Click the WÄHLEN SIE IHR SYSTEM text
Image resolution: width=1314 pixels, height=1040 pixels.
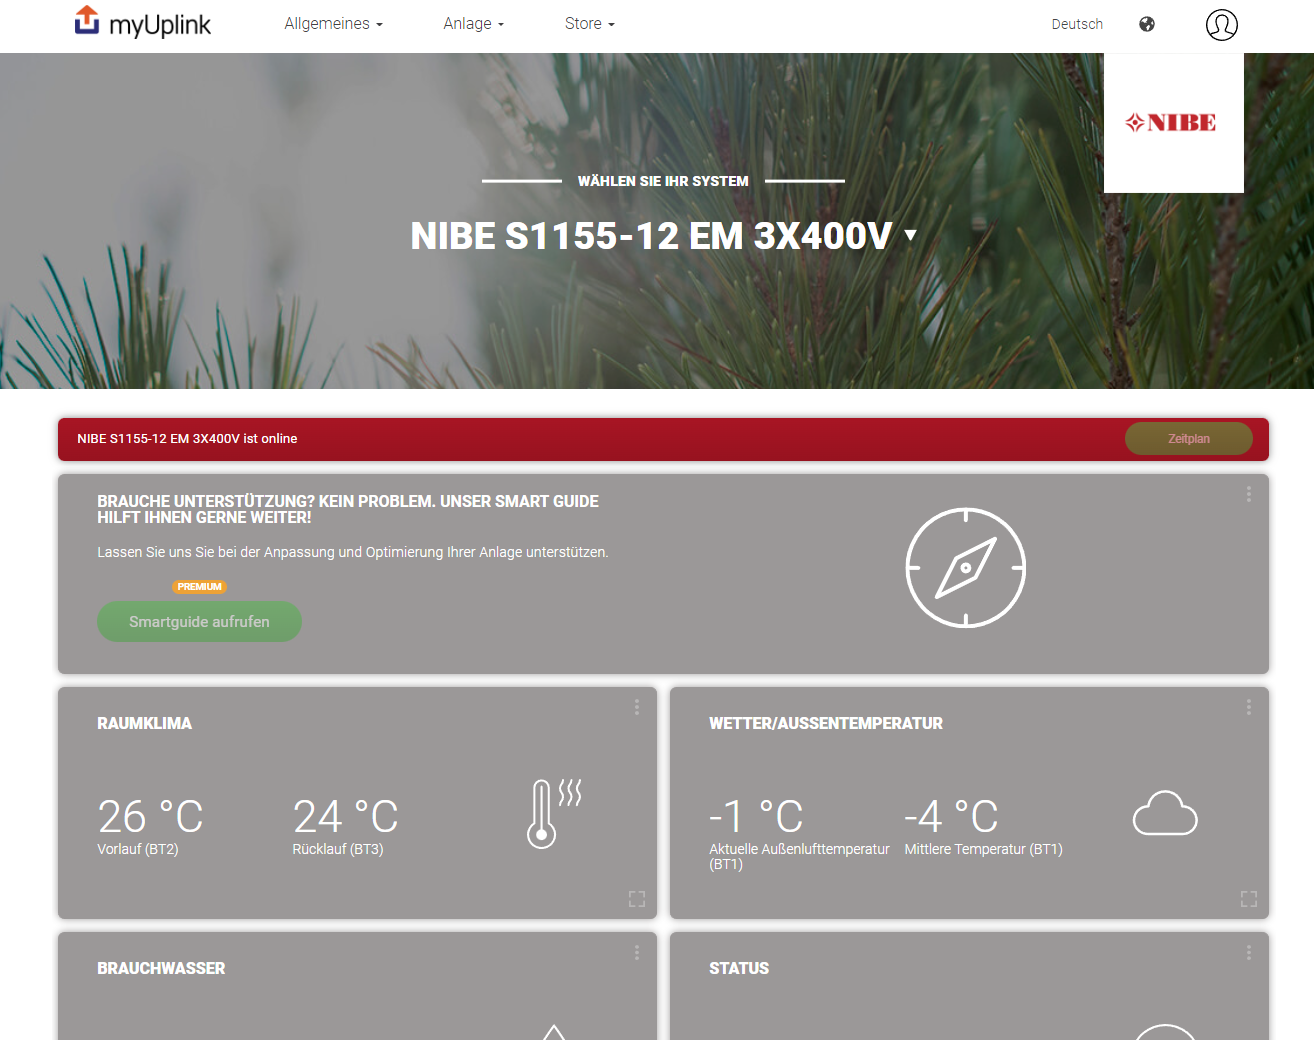pos(663,181)
